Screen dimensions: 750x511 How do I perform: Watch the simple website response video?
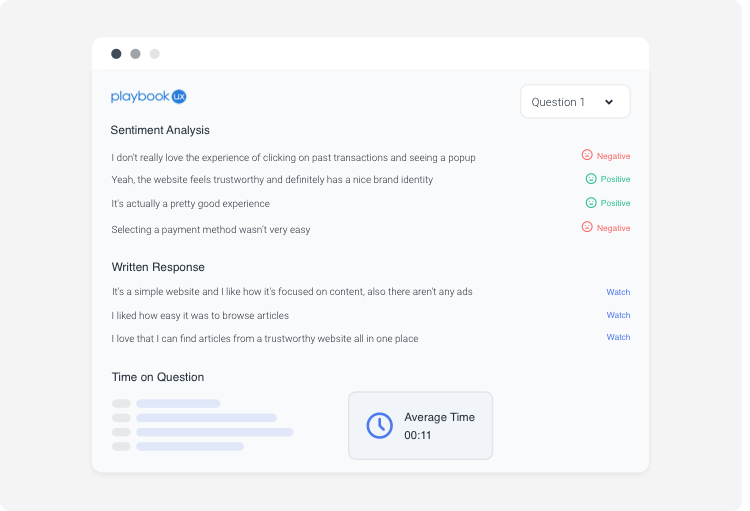coord(618,292)
